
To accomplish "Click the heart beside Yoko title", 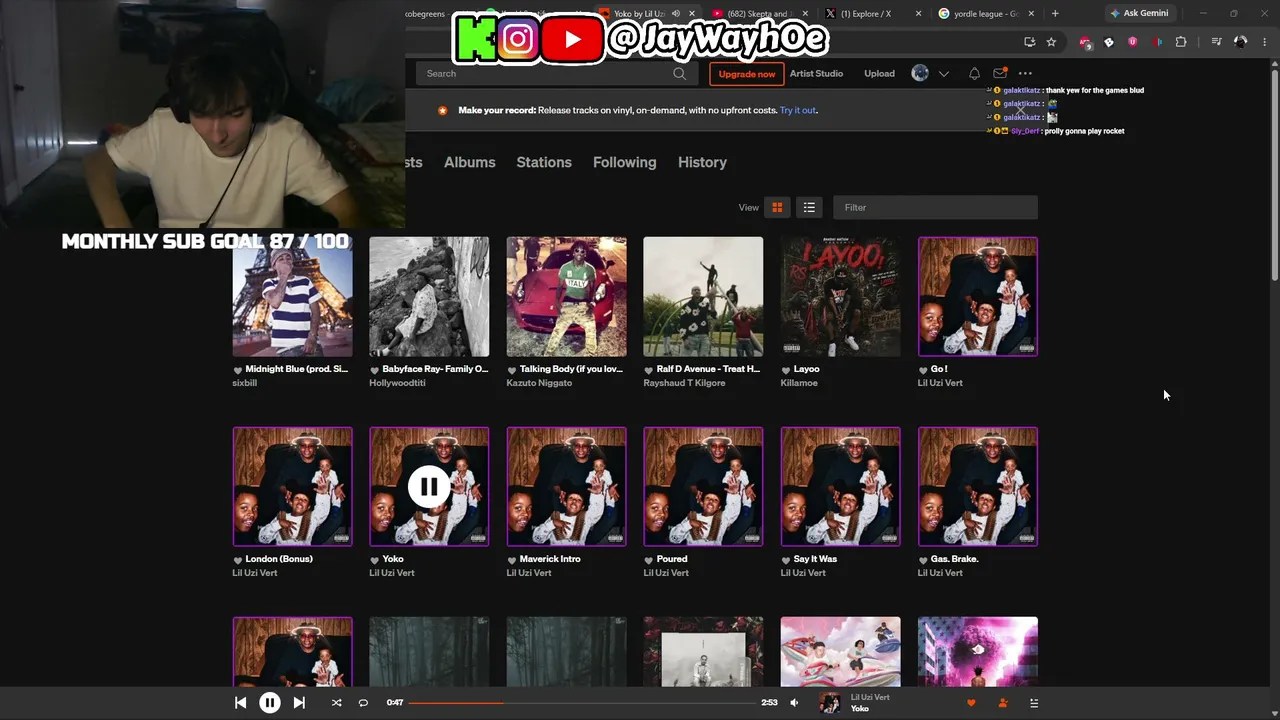I will point(375,560).
